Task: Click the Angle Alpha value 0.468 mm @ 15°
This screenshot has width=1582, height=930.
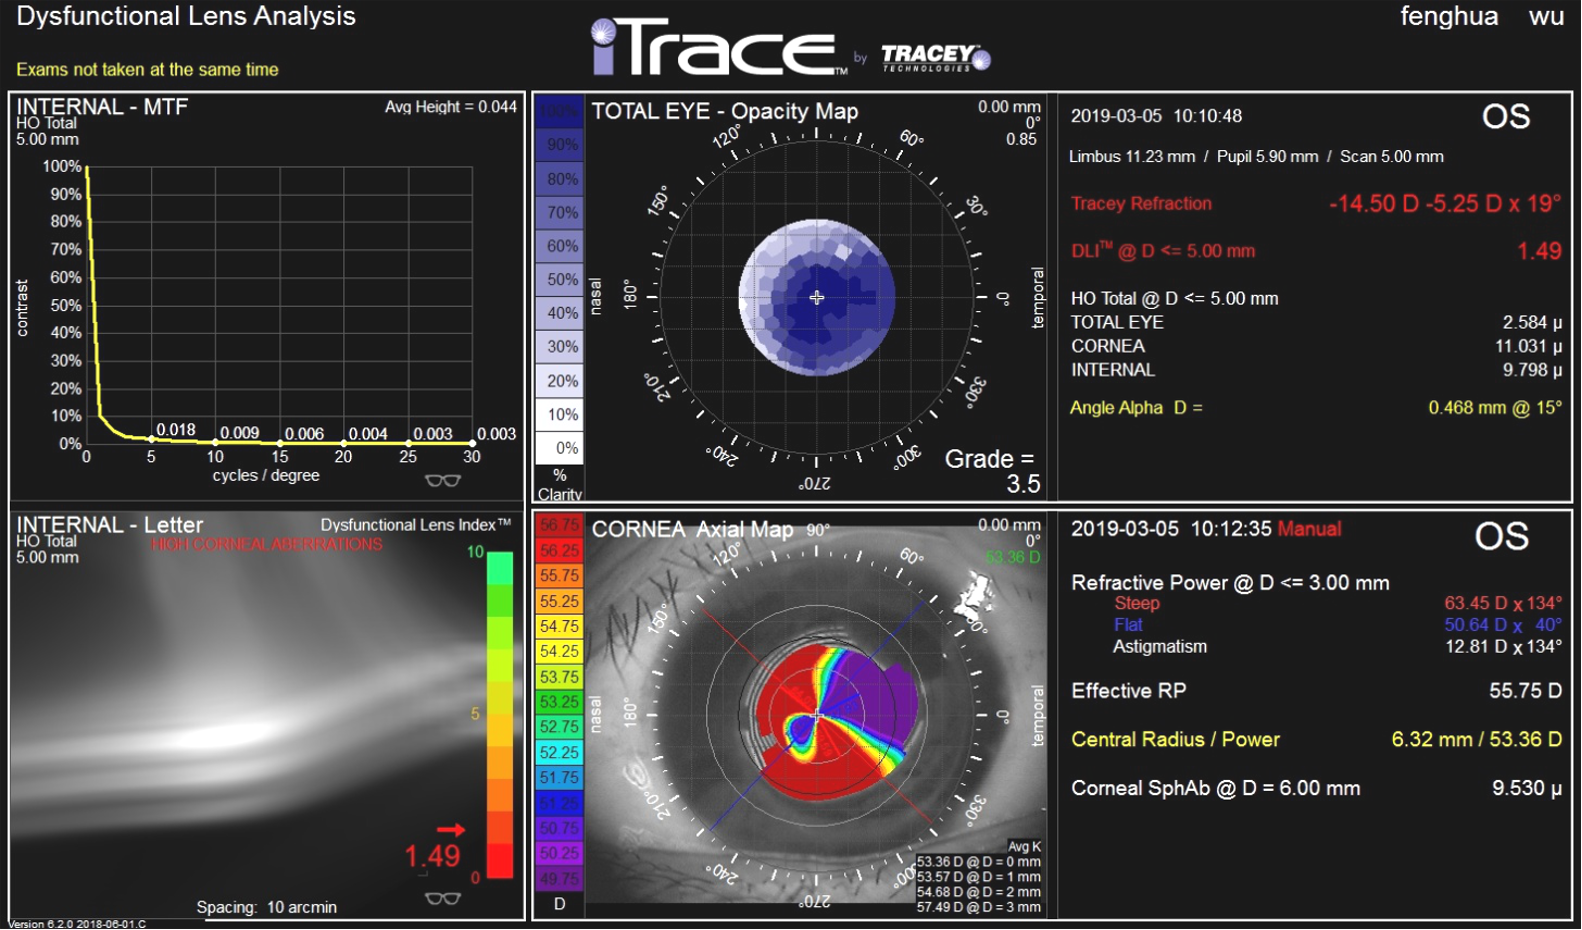Action: pyautogui.click(x=1495, y=408)
